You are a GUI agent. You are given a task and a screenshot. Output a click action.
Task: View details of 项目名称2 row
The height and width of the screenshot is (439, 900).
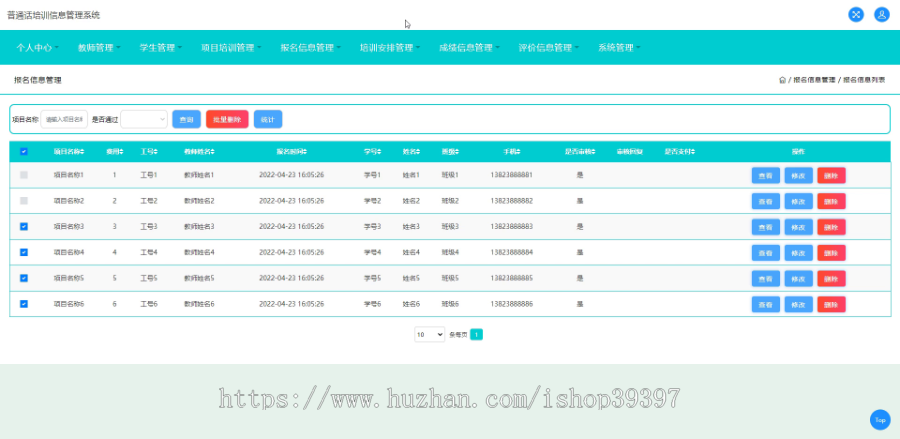click(x=766, y=201)
